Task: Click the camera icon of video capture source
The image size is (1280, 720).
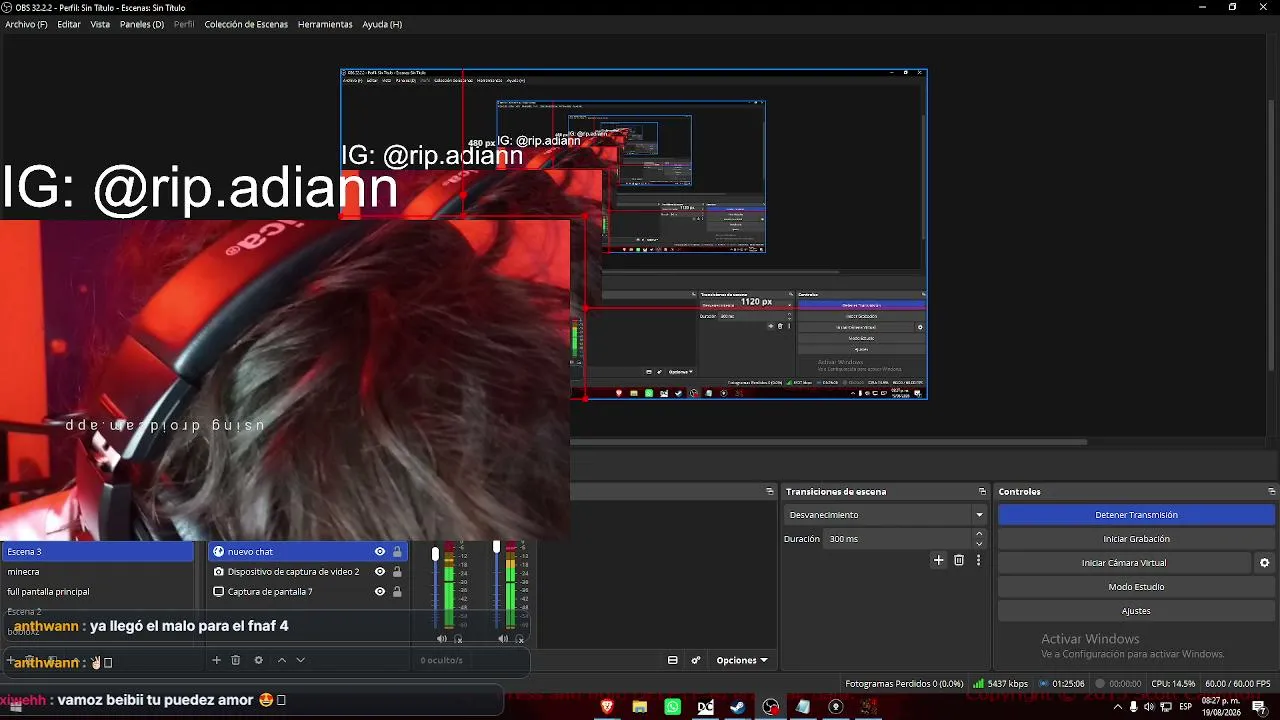Action: point(219,572)
